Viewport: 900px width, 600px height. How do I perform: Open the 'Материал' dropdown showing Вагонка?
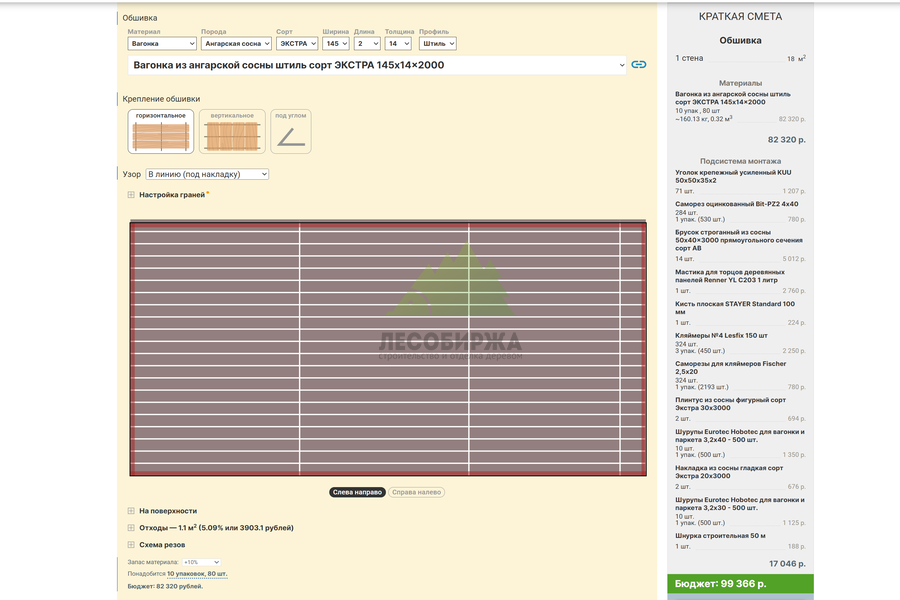162,44
